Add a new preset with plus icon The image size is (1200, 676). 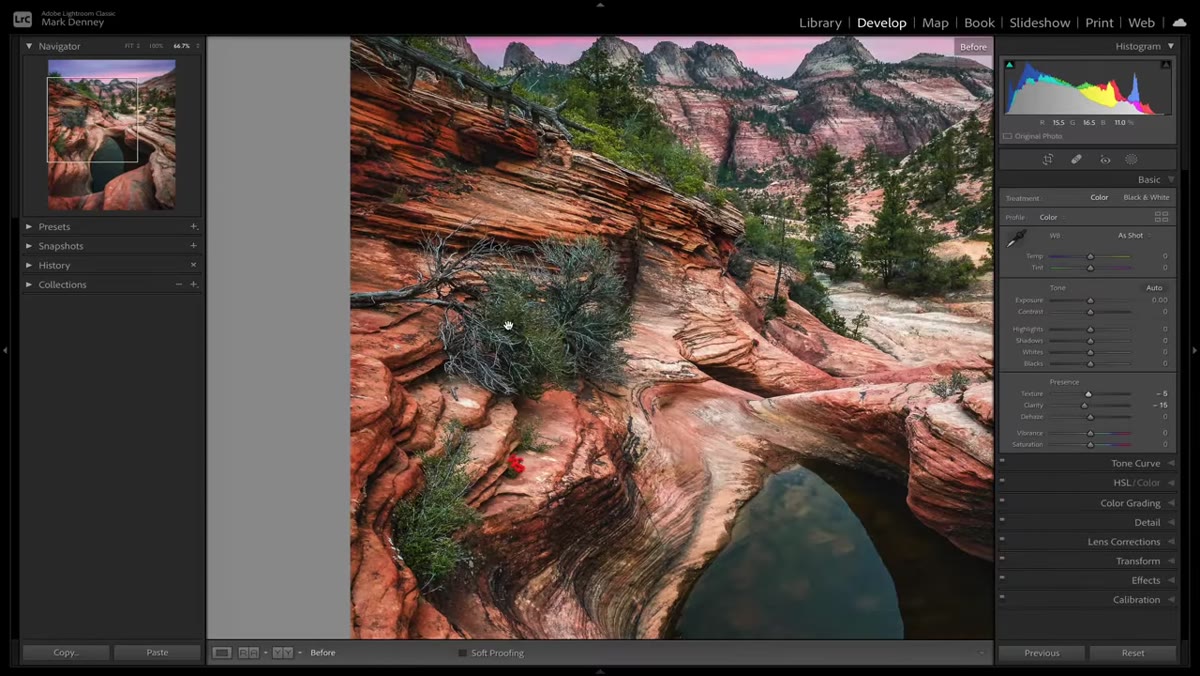tap(194, 227)
